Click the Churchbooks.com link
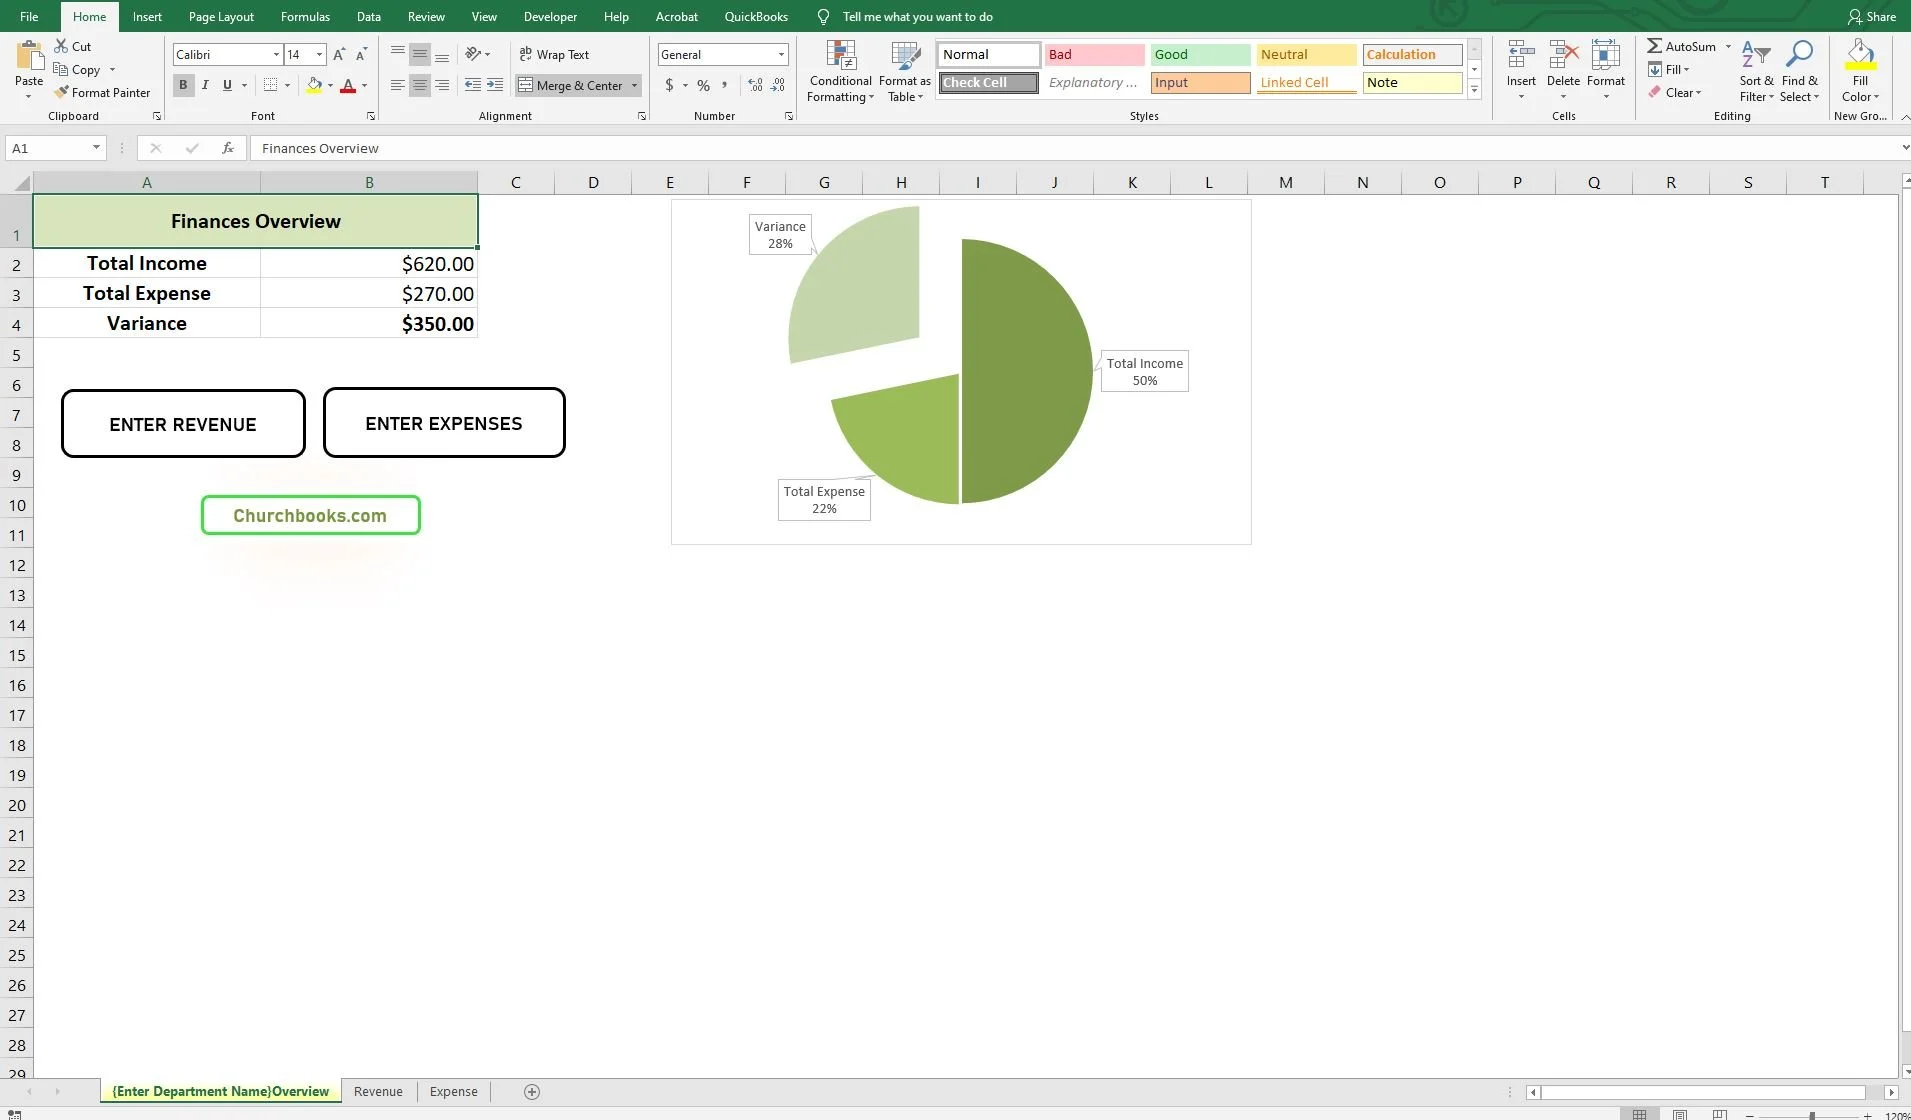Viewport: 1911px width, 1120px height. point(310,515)
